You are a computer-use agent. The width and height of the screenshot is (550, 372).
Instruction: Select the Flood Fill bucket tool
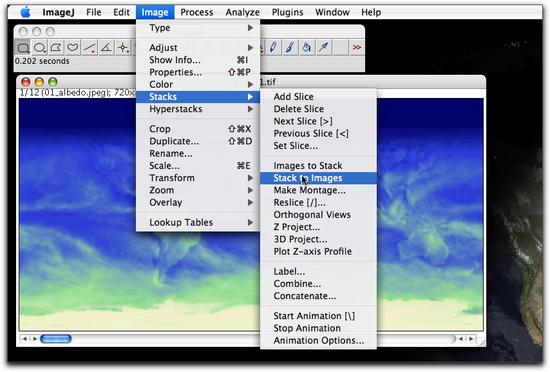pos(307,47)
